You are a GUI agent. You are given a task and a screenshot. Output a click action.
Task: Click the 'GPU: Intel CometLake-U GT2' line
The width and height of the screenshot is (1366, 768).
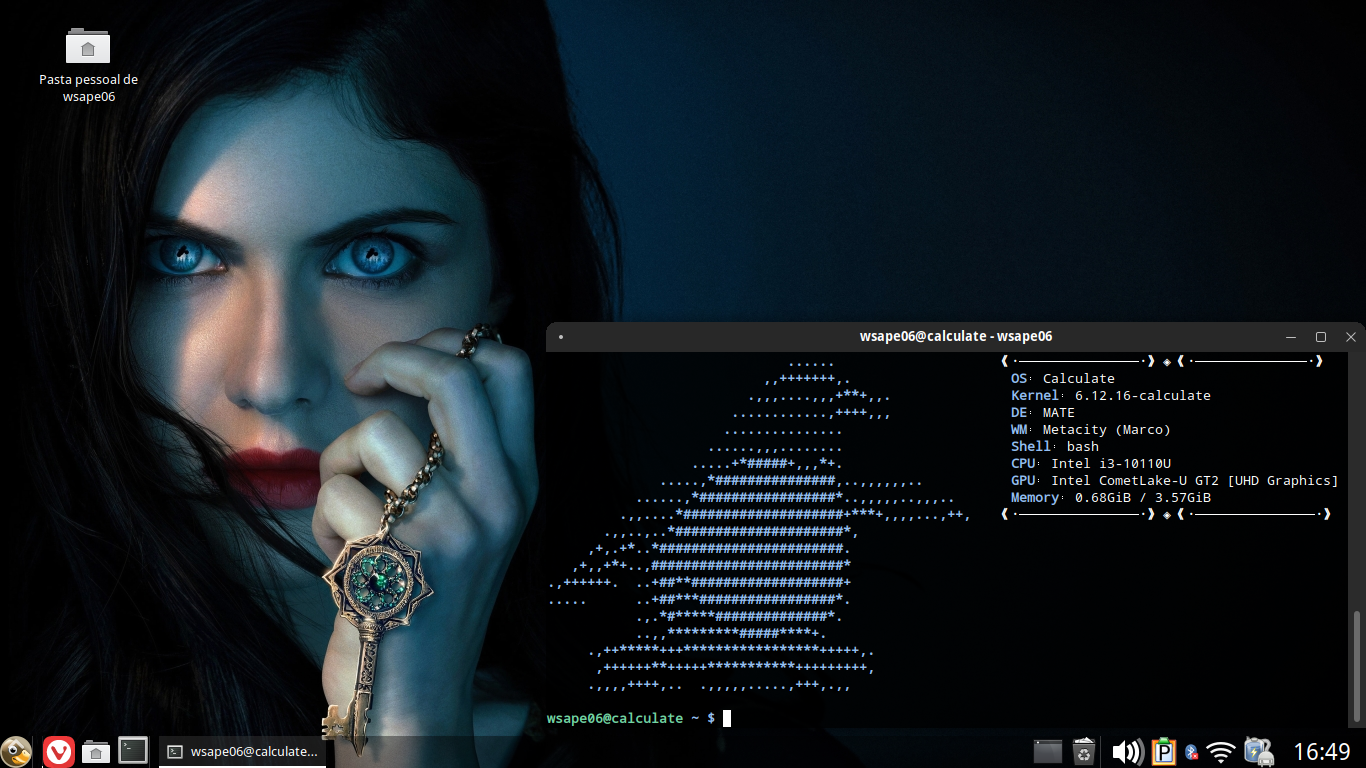[1175, 480]
